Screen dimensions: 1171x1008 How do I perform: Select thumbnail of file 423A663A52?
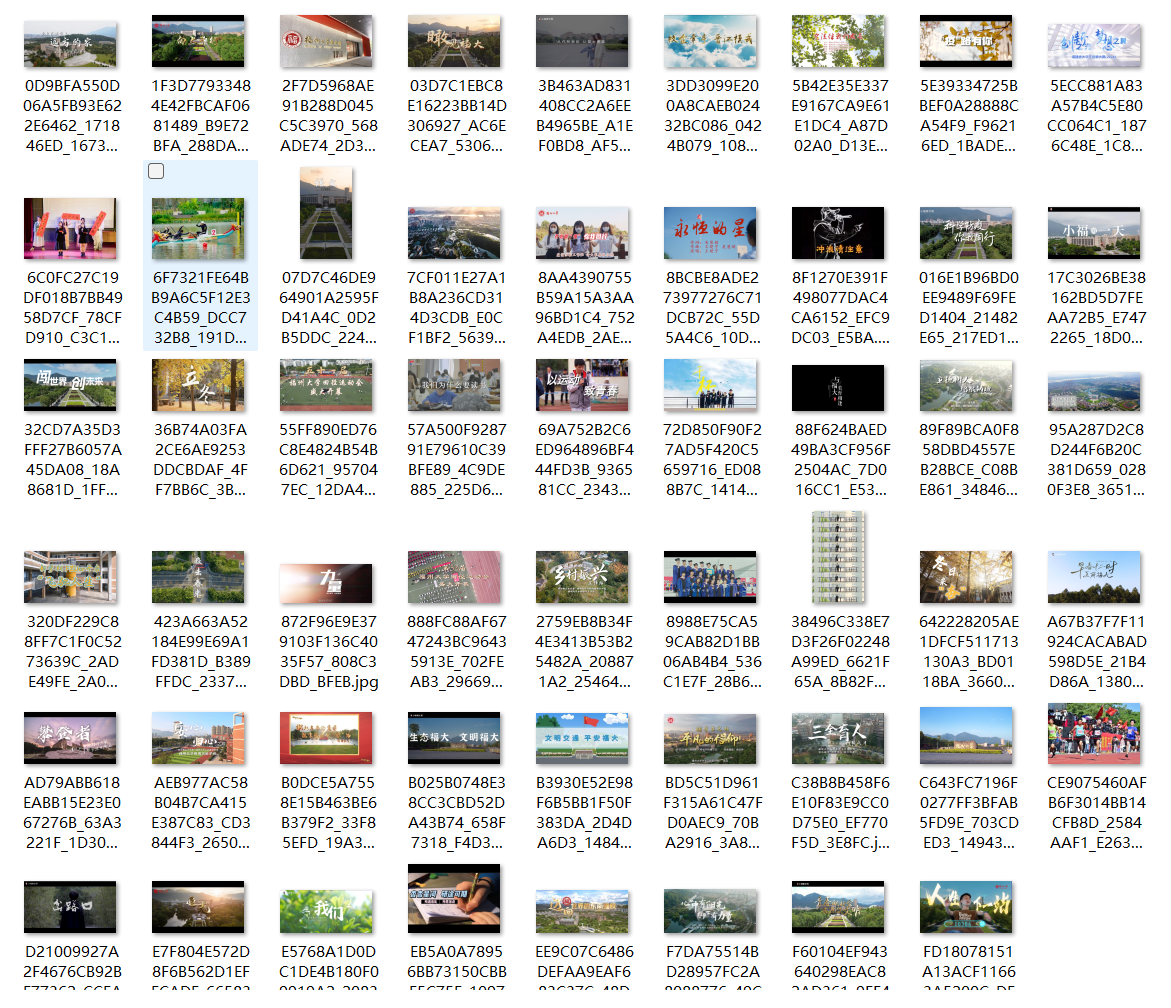(x=198, y=577)
